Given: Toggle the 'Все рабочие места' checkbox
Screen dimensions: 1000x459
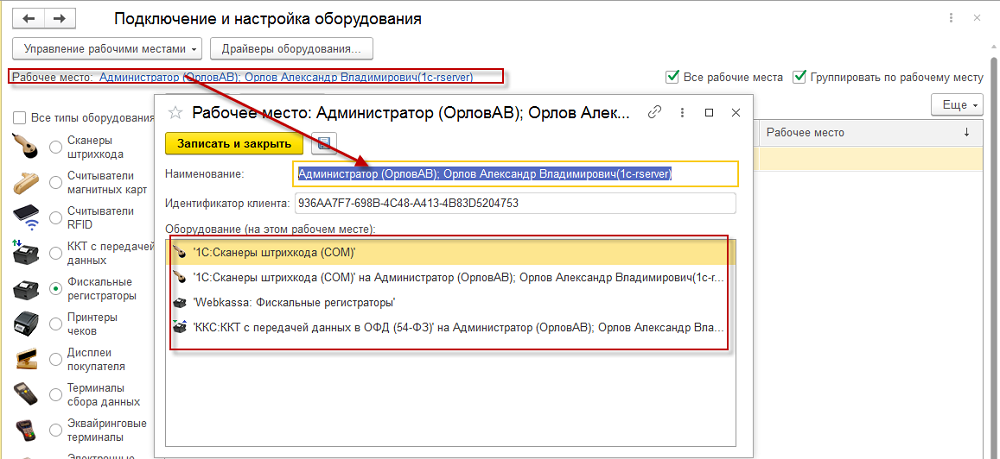Looking at the screenshot, I should [672, 77].
